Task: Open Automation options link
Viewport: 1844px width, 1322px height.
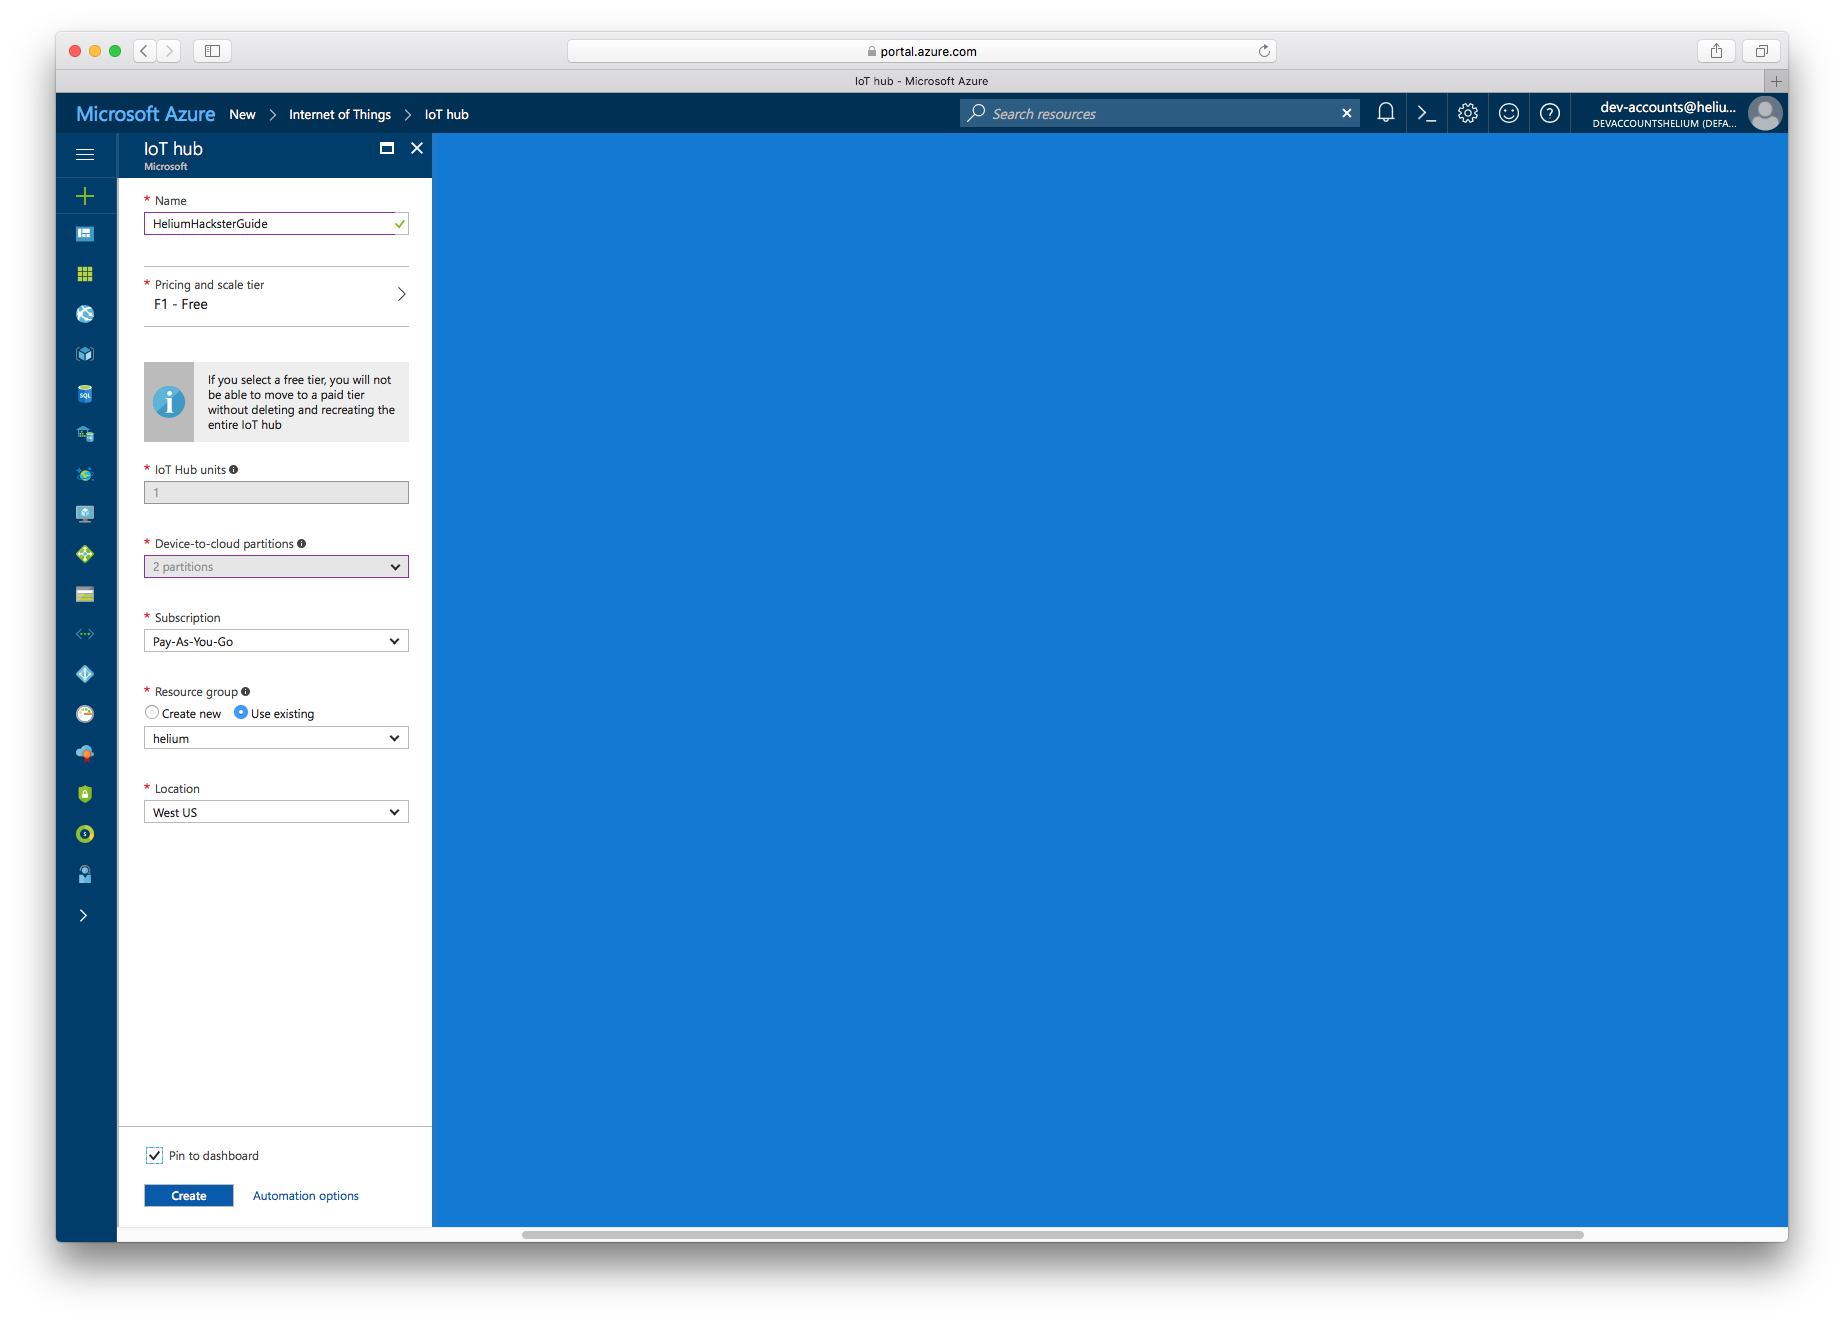Action: (x=305, y=1195)
